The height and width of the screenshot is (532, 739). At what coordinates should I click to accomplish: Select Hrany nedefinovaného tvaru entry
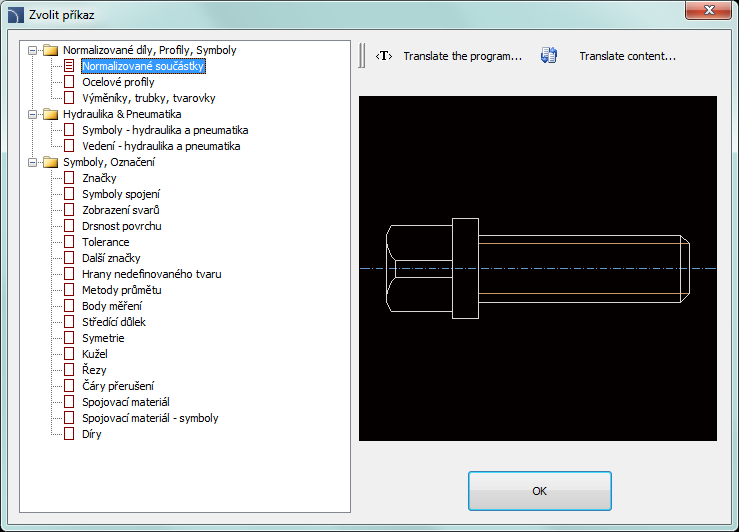coord(152,274)
